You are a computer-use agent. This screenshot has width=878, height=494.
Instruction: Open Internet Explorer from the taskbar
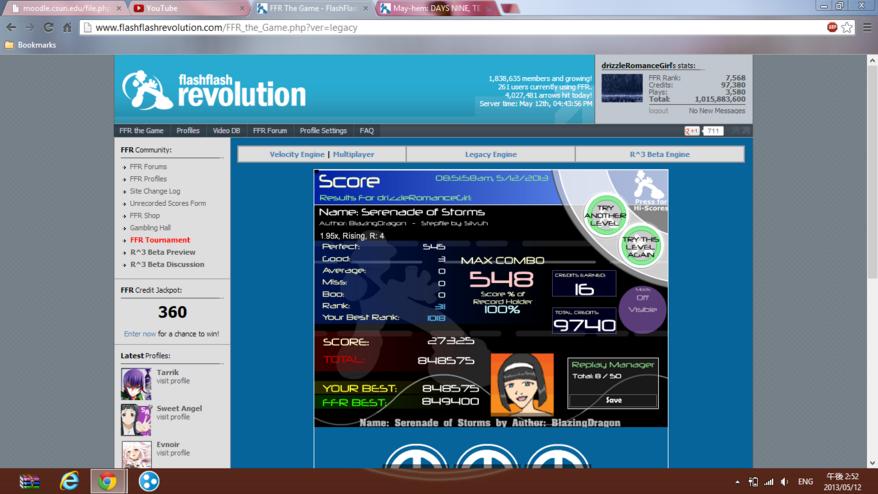click(x=69, y=481)
